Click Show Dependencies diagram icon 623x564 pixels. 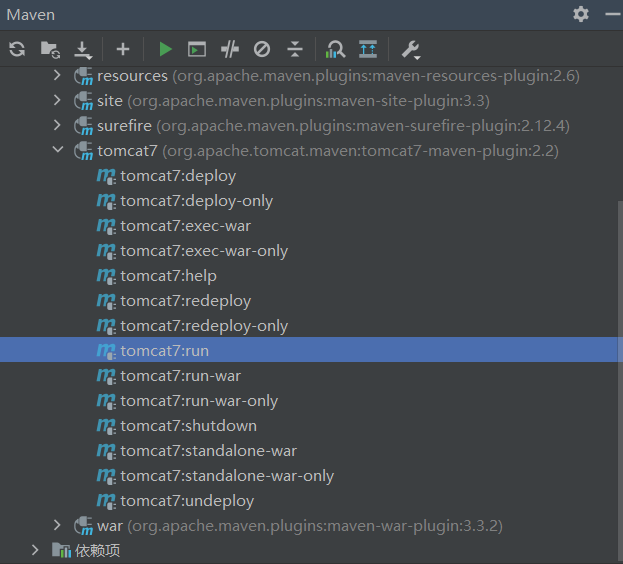point(335,50)
